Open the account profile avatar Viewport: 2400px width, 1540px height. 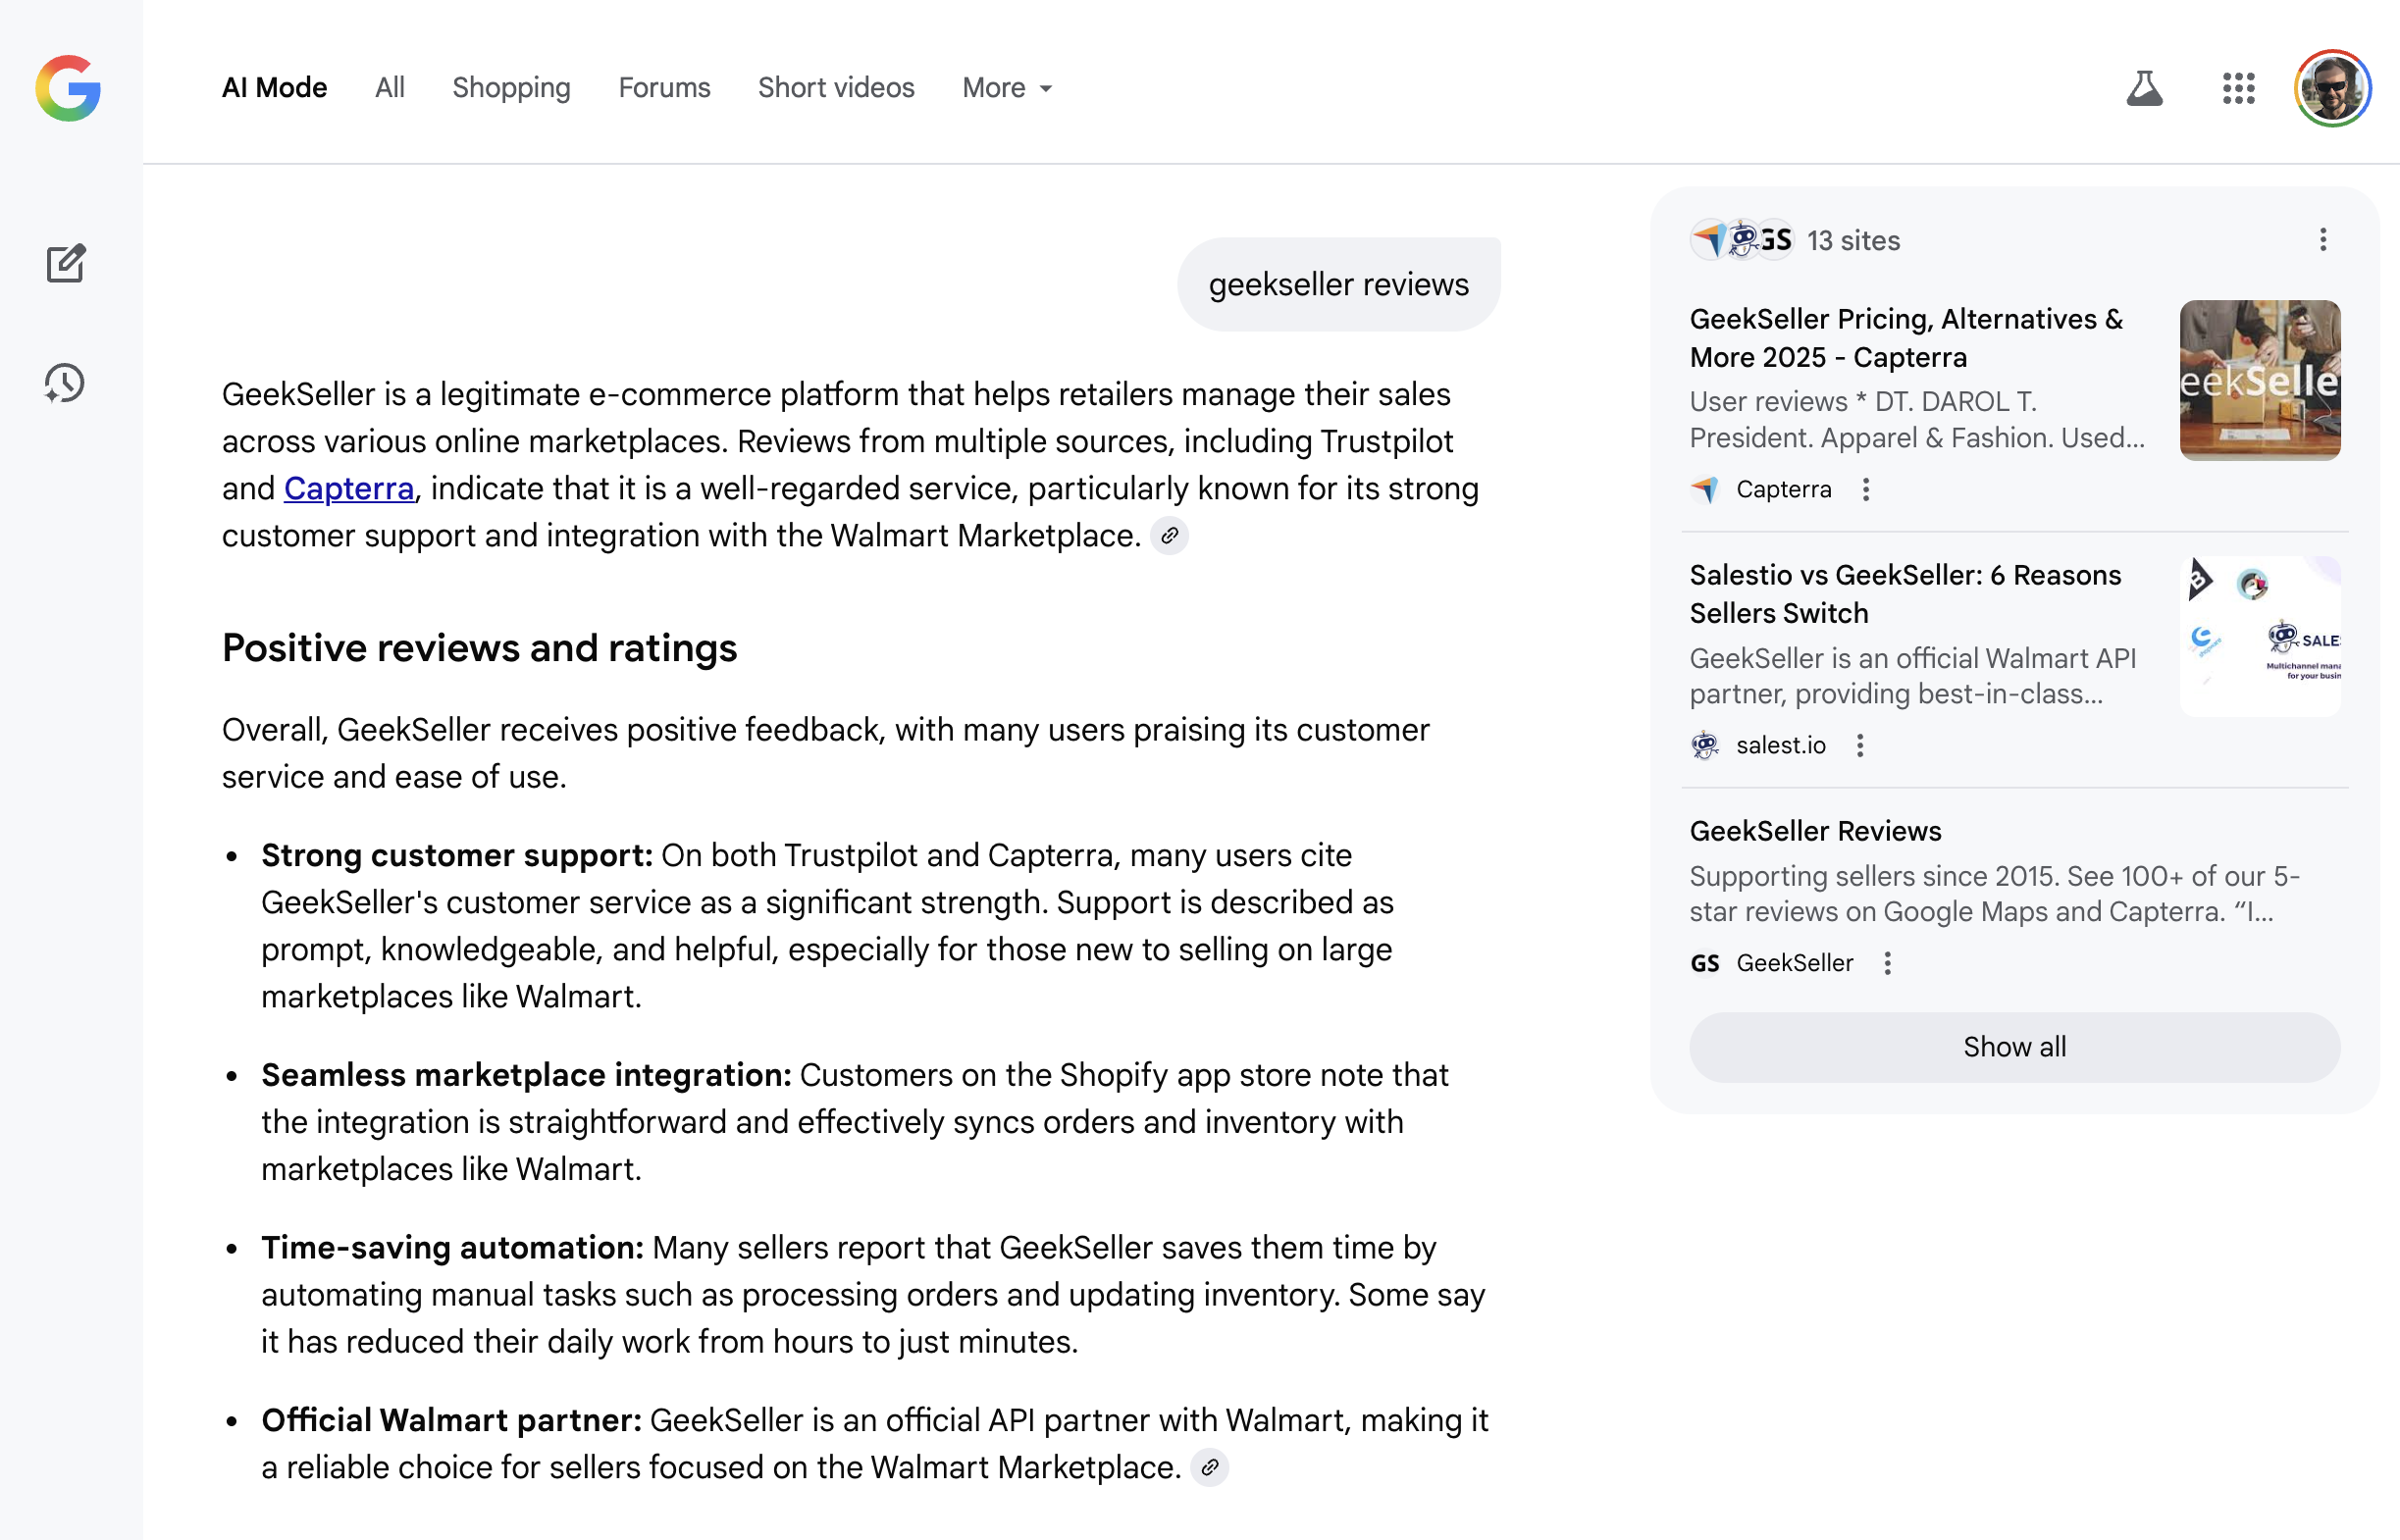click(x=2332, y=88)
